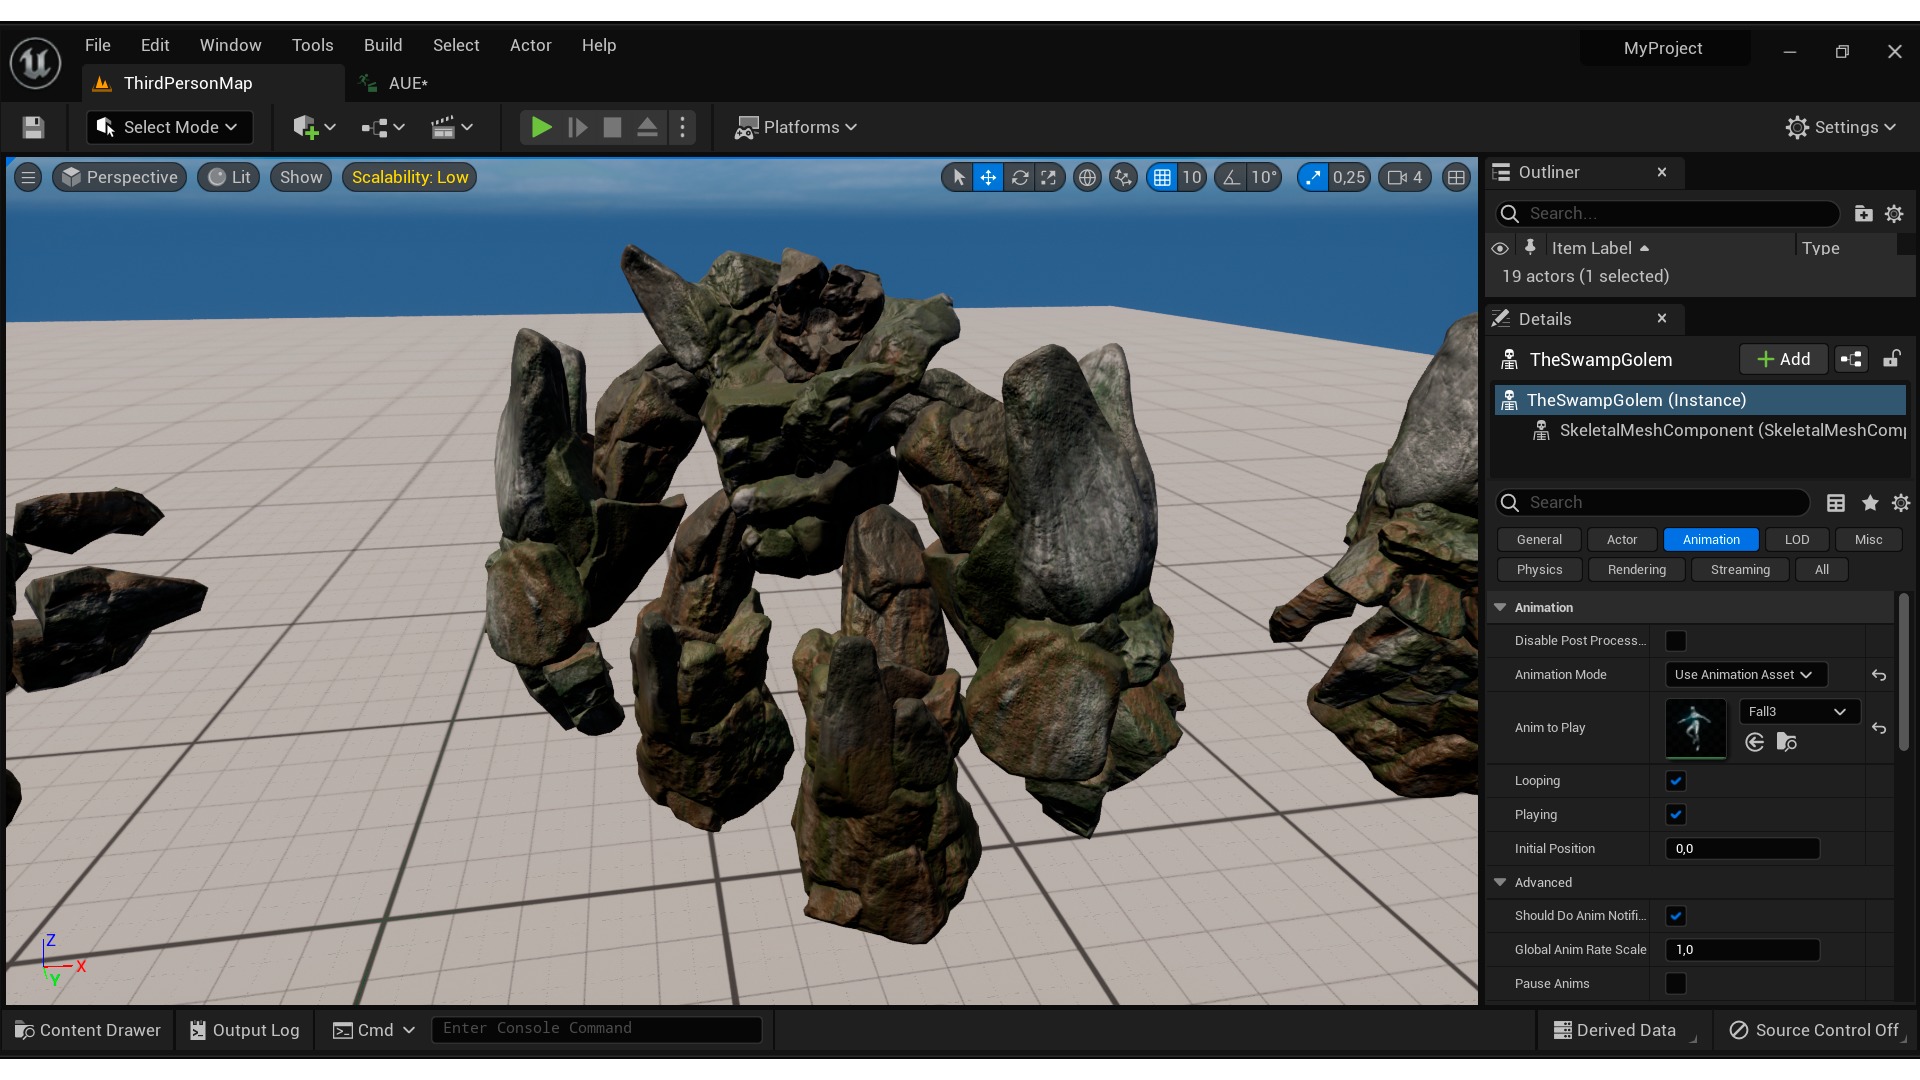Image resolution: width=1920 pixels, height=1080 pixels.
Task: Toggle rotation angle snapping icon
Action: click(x=1231, y=177)
